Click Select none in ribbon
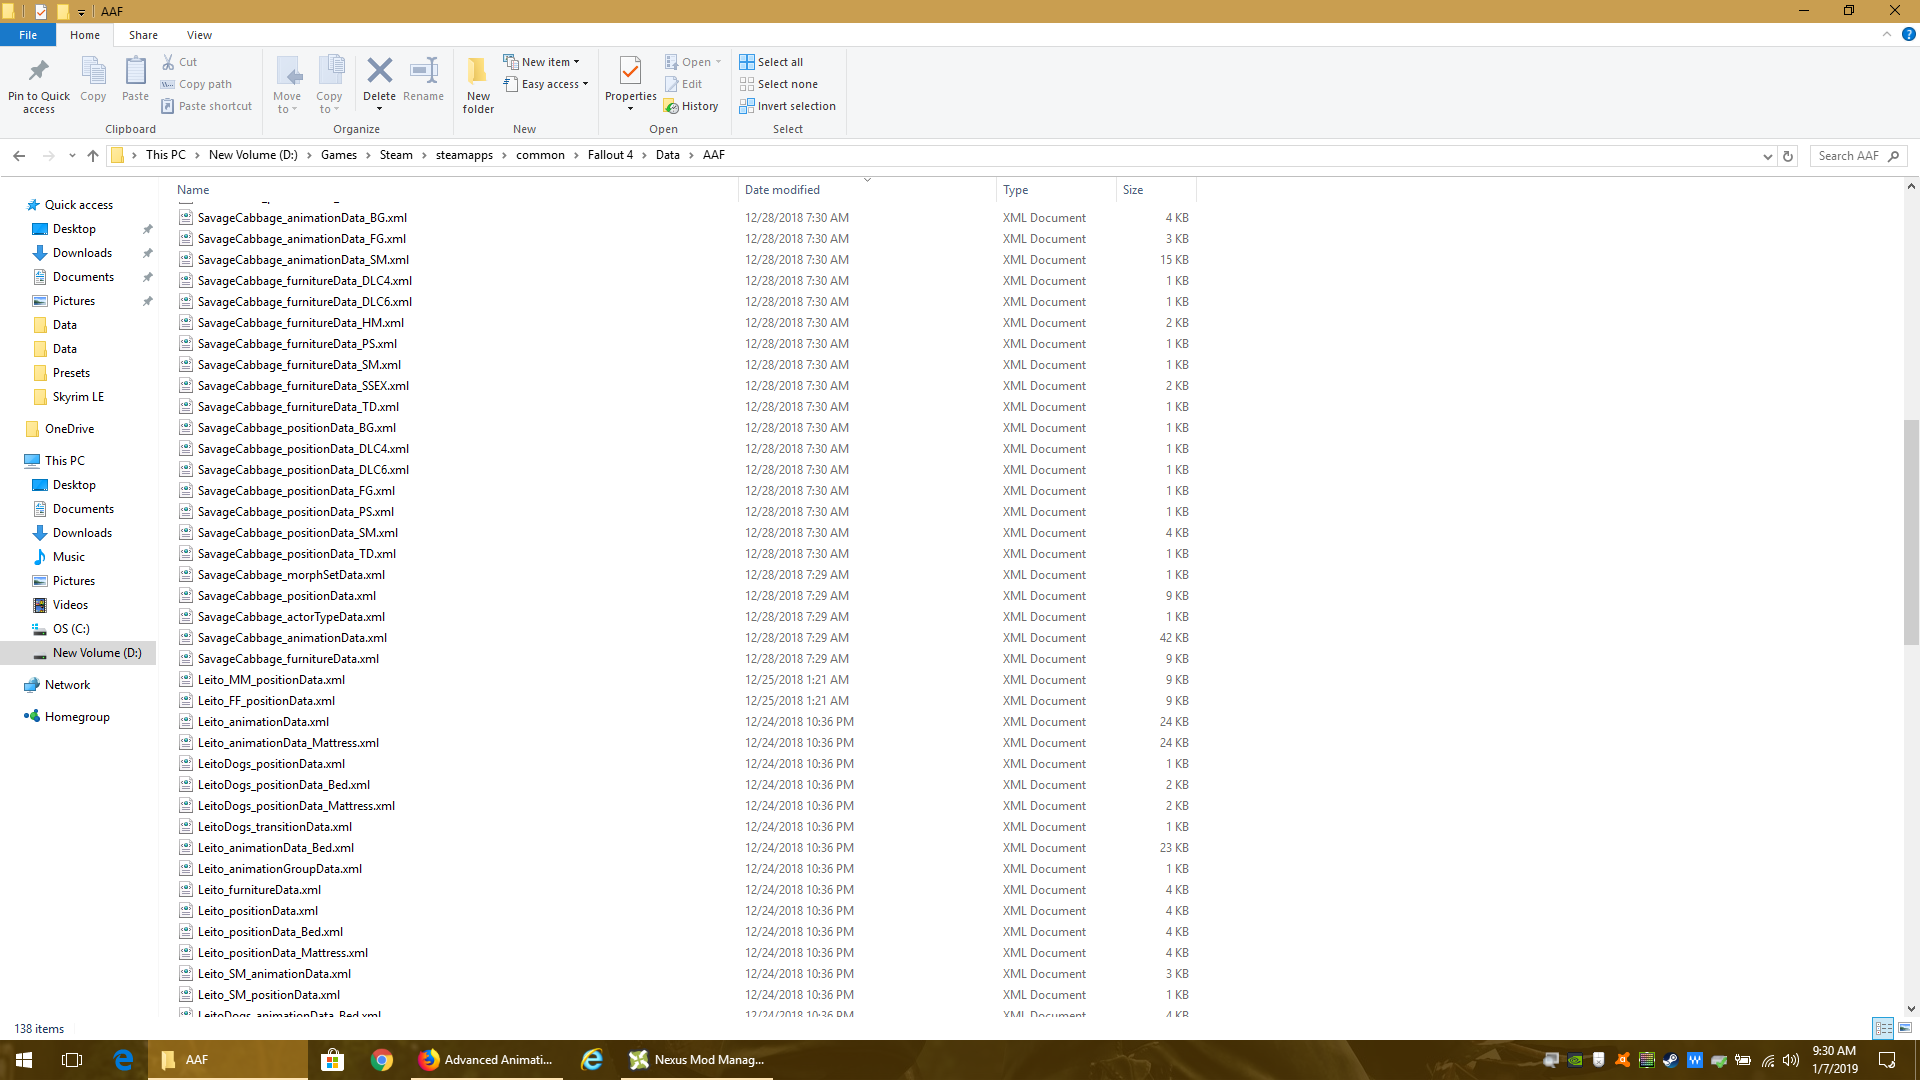1920x1080 pixels. (778, 84)
